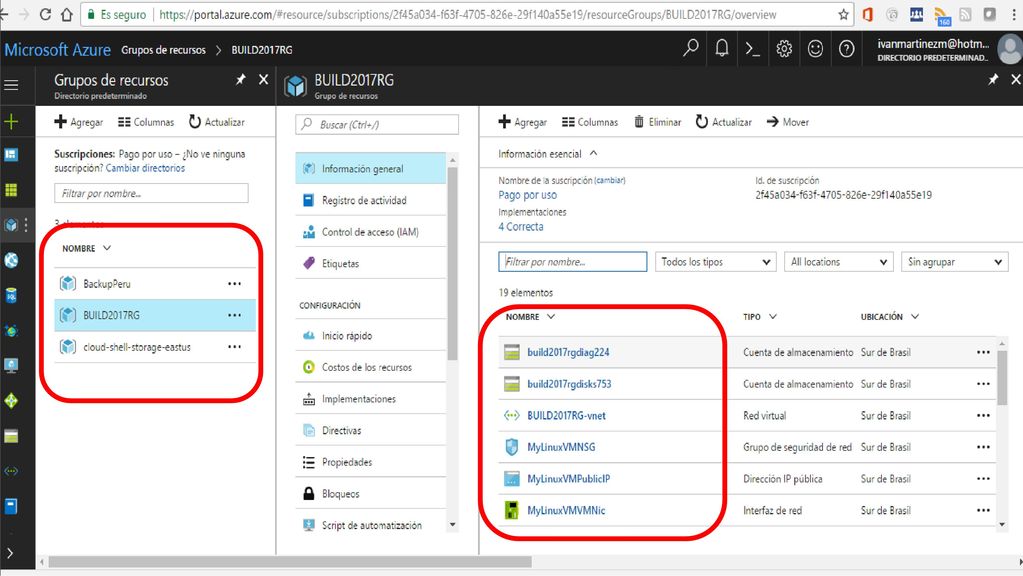
Task: Open Registro de actividad menu item
Action: click(x=371, y=200)
